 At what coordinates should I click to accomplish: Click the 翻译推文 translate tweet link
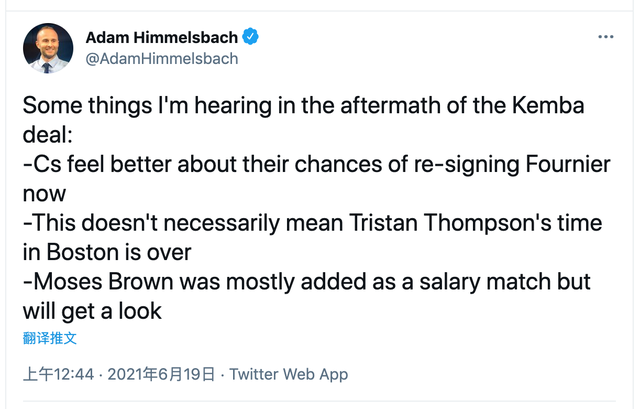point(49,339)
